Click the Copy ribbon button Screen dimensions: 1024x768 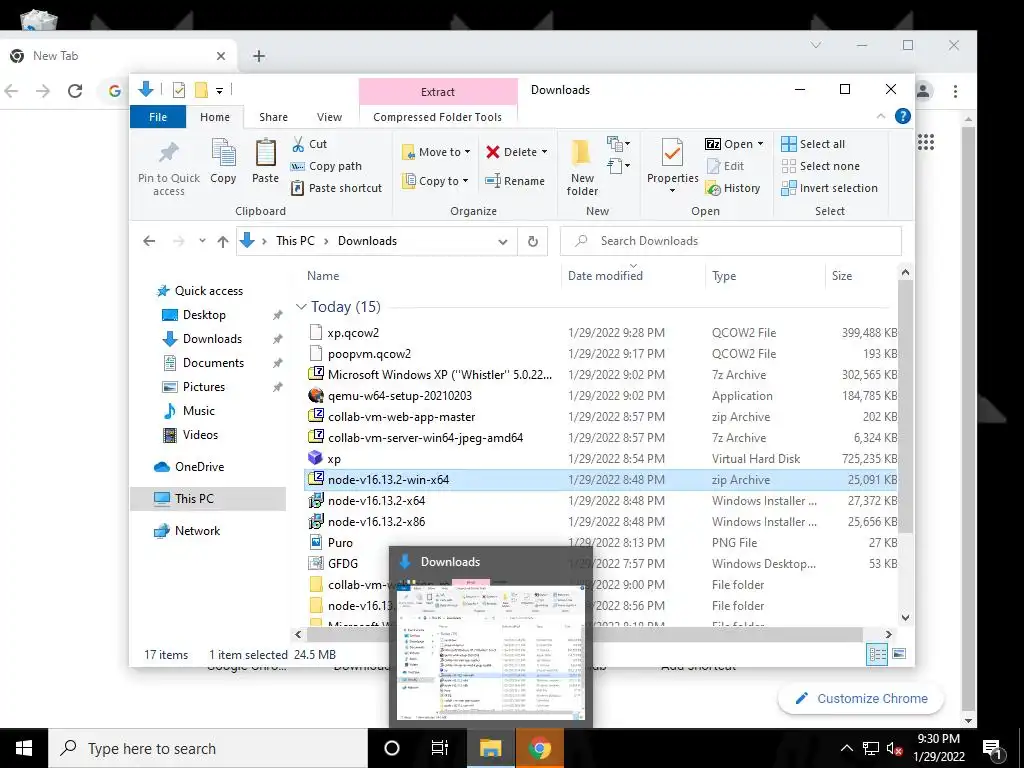[223, 161]
